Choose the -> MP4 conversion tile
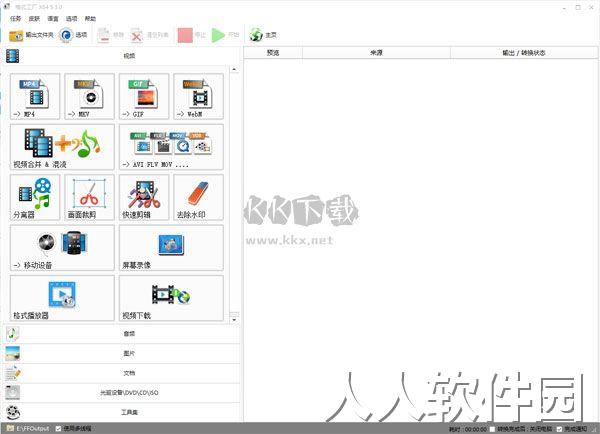600x434 pixels. (x=35, y=96)
